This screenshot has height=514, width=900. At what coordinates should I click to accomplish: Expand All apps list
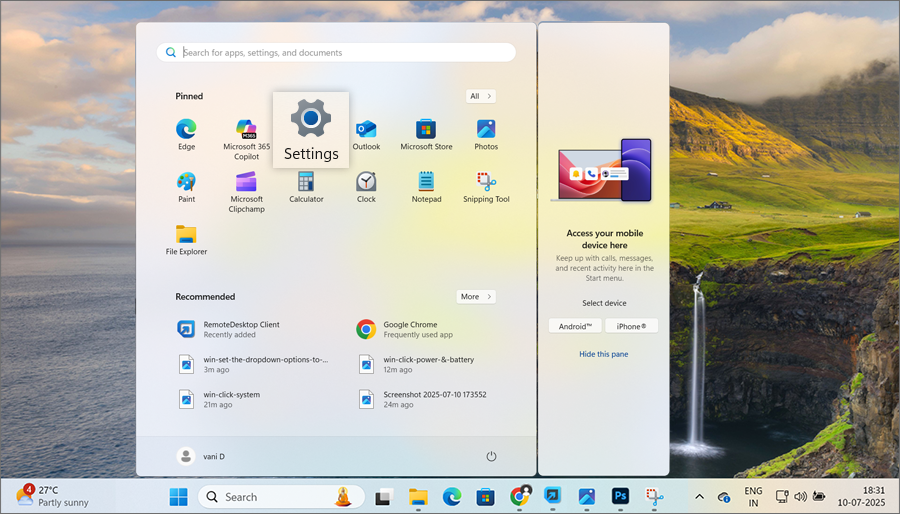[481, 96]
